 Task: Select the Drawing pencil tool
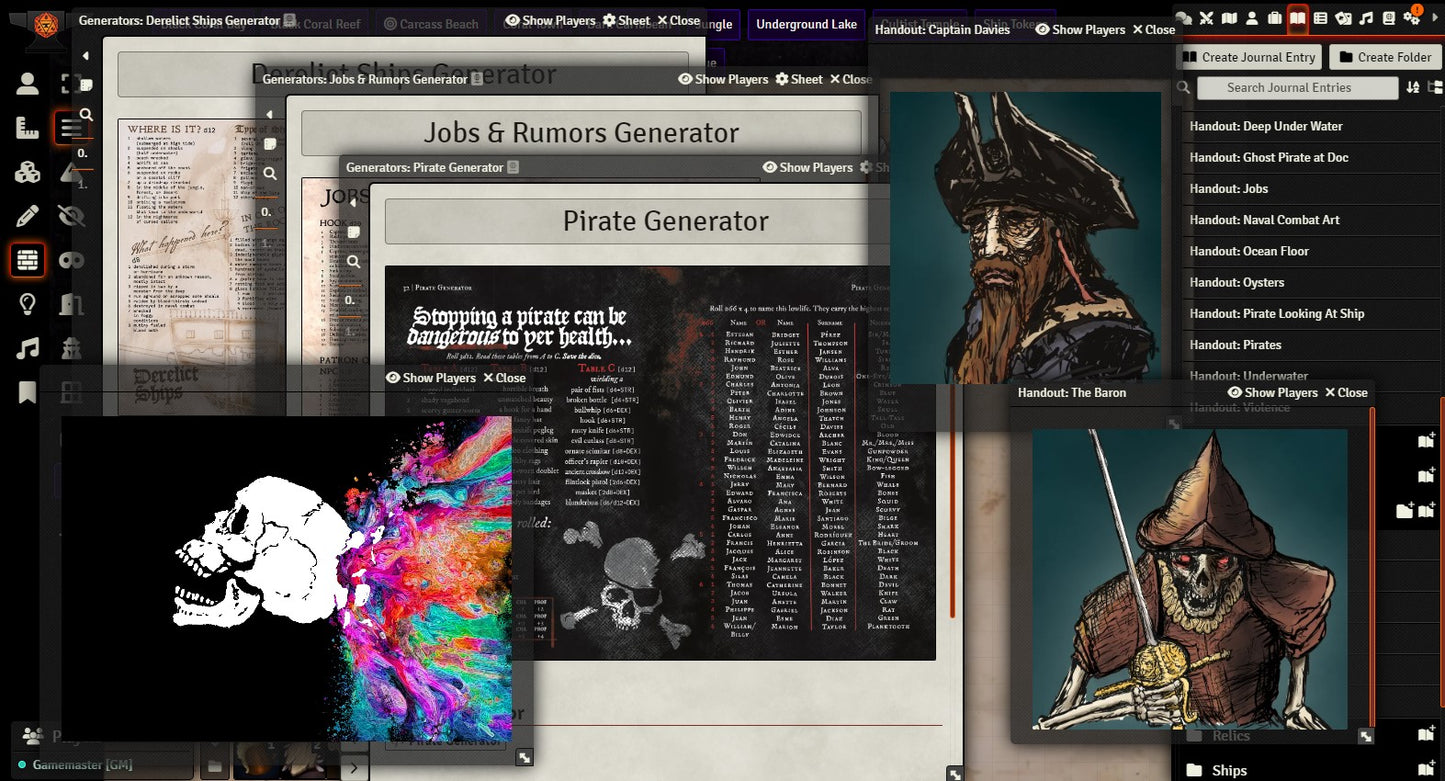coord(27,215)
